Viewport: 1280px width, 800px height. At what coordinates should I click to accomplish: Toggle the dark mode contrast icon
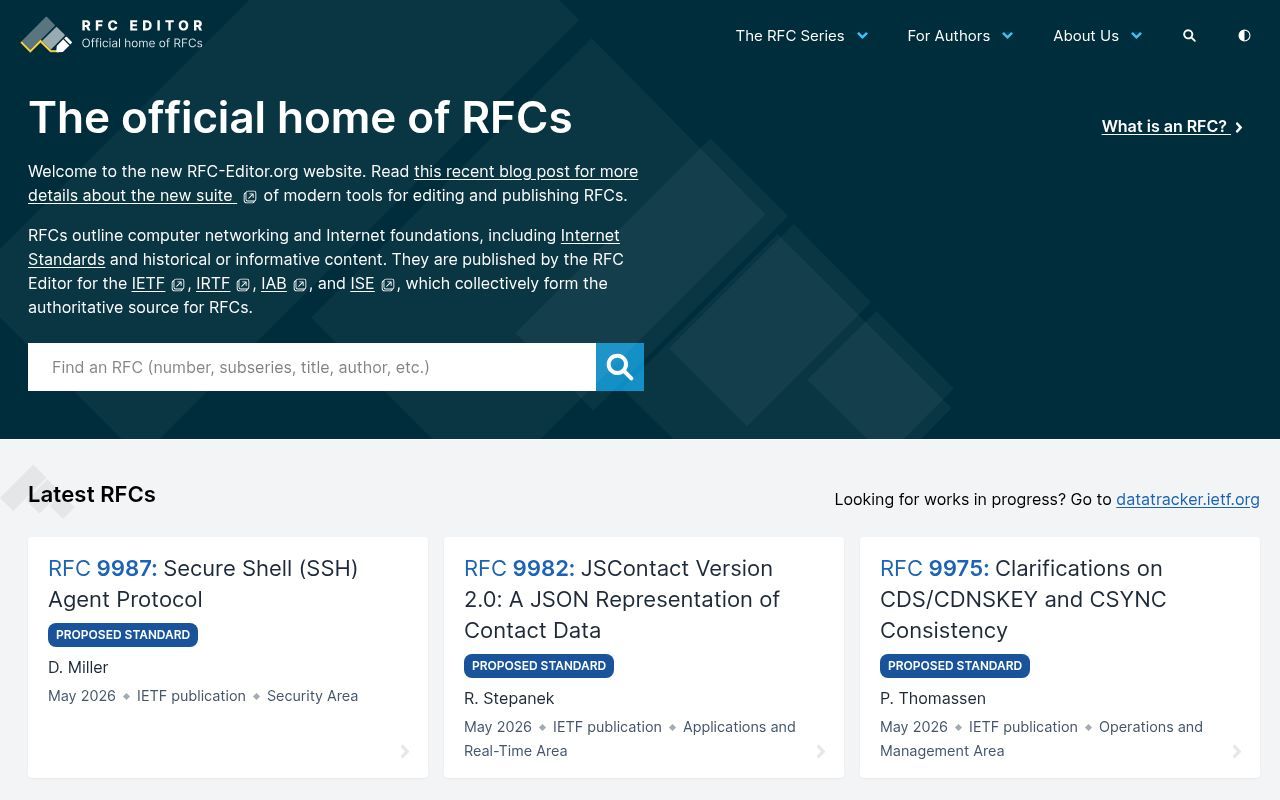(1244, 36)
